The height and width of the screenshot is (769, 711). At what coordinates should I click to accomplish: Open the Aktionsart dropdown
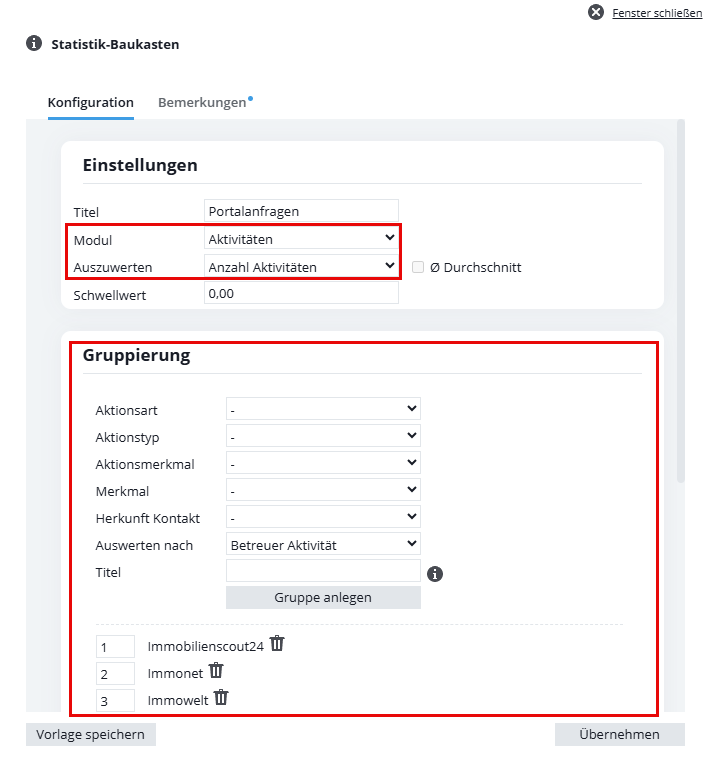coord(323,410)
